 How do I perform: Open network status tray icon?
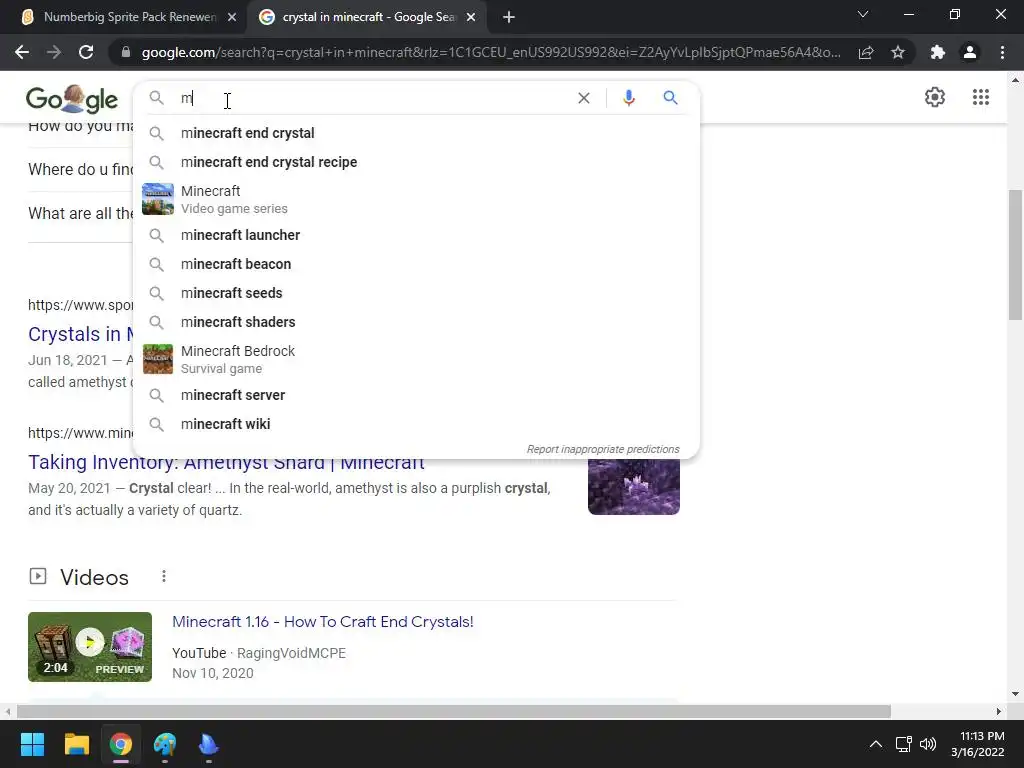[x=904, y=744]
